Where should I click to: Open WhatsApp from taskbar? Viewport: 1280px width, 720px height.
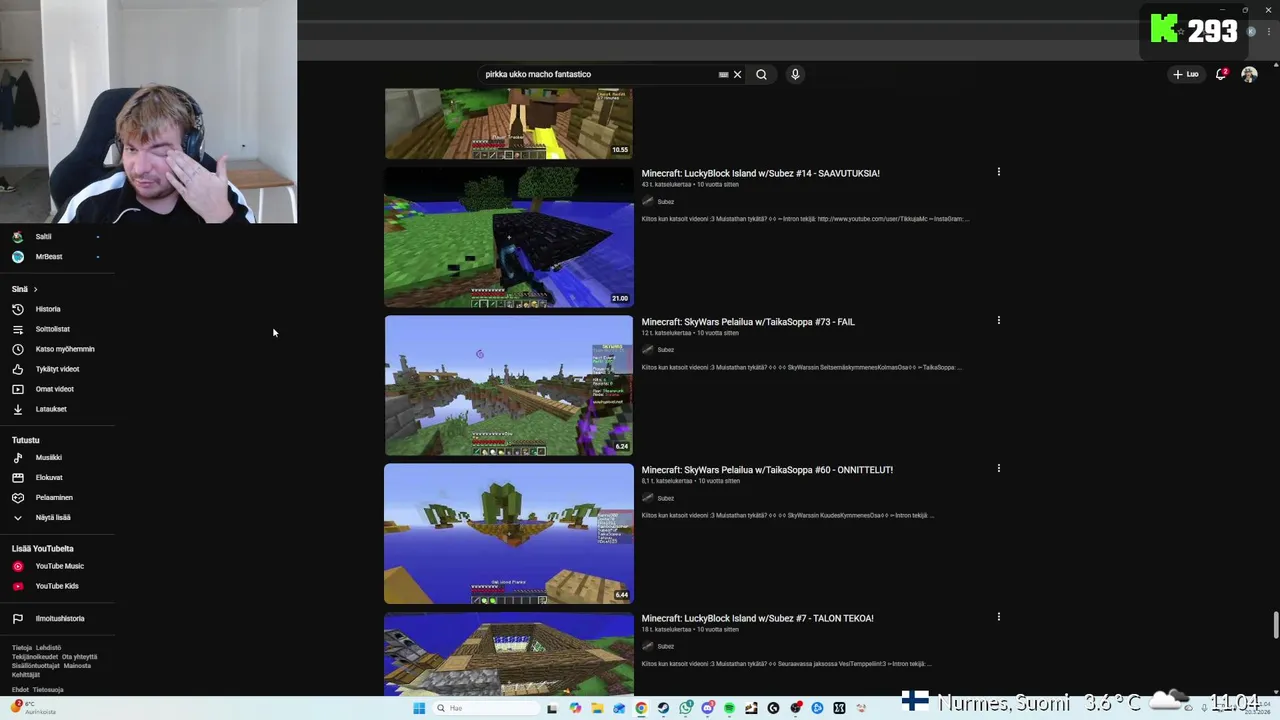(x=685, y=708)
